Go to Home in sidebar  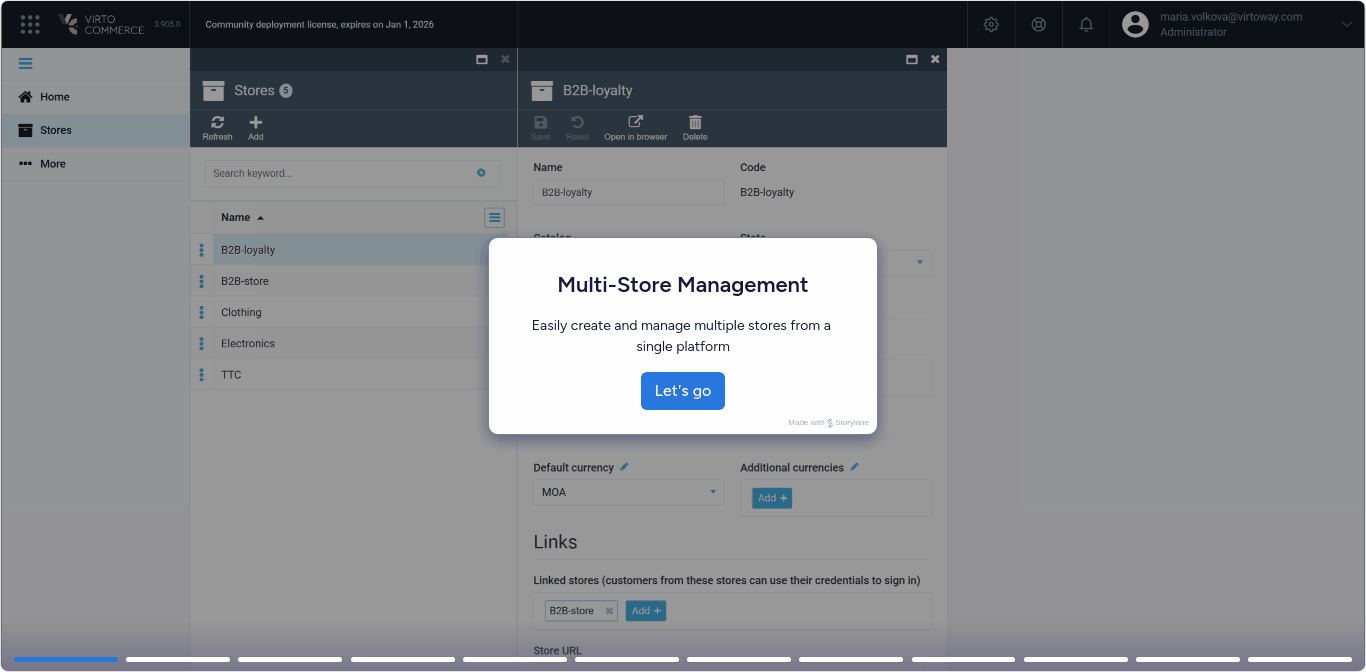(95, 97)
